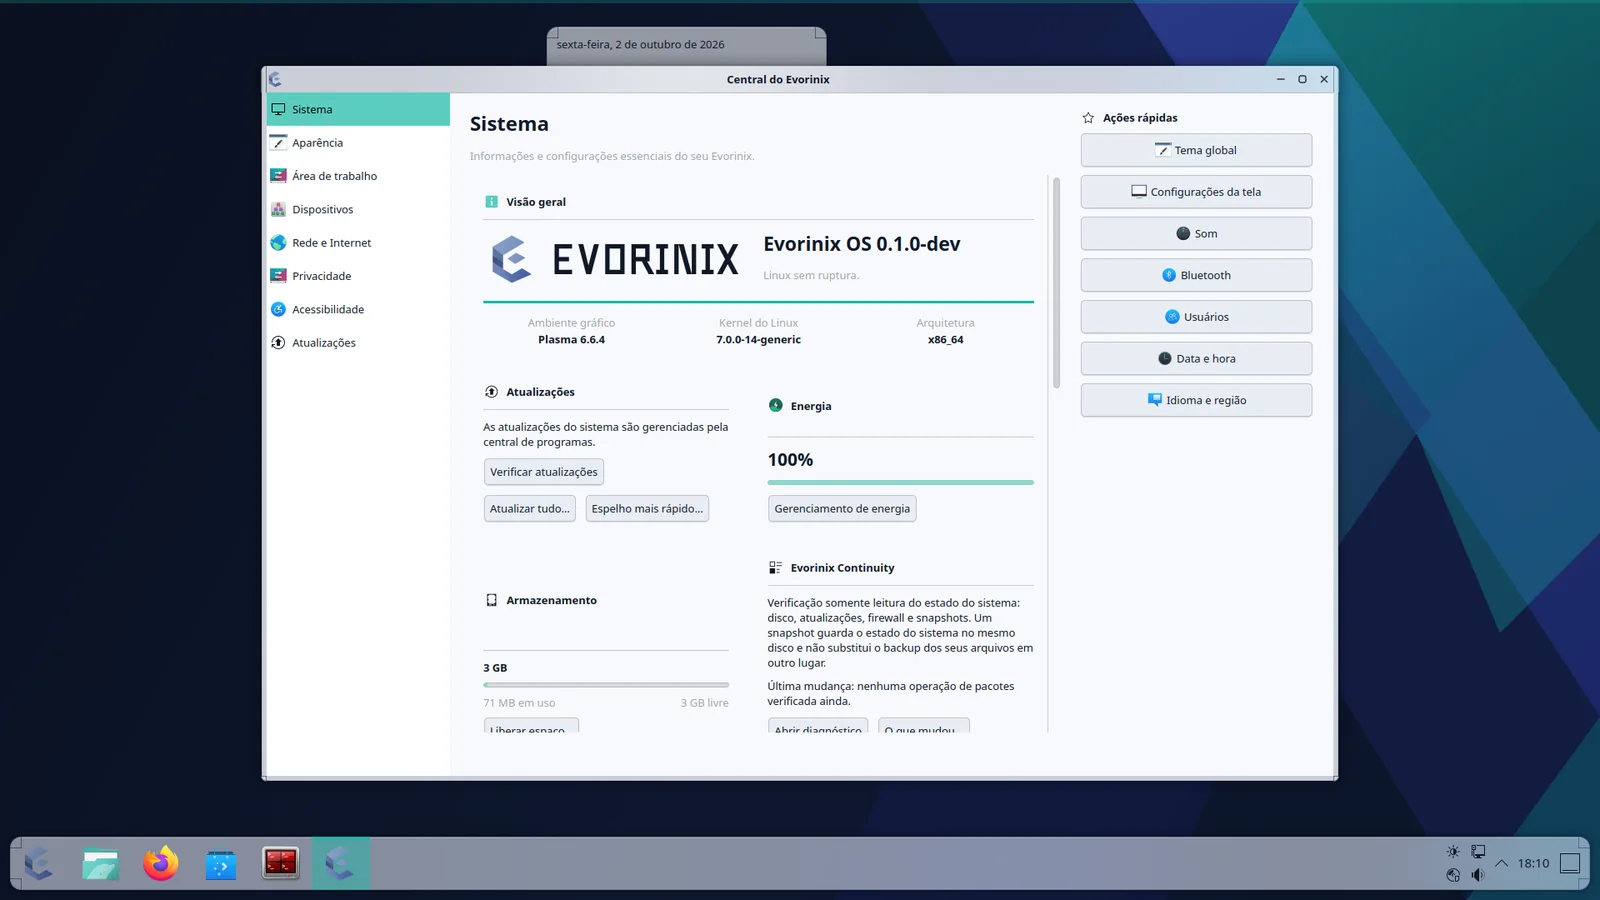Open Bluetooth quick action
Screen dimensions: 1600x900
click(1196, 275)
